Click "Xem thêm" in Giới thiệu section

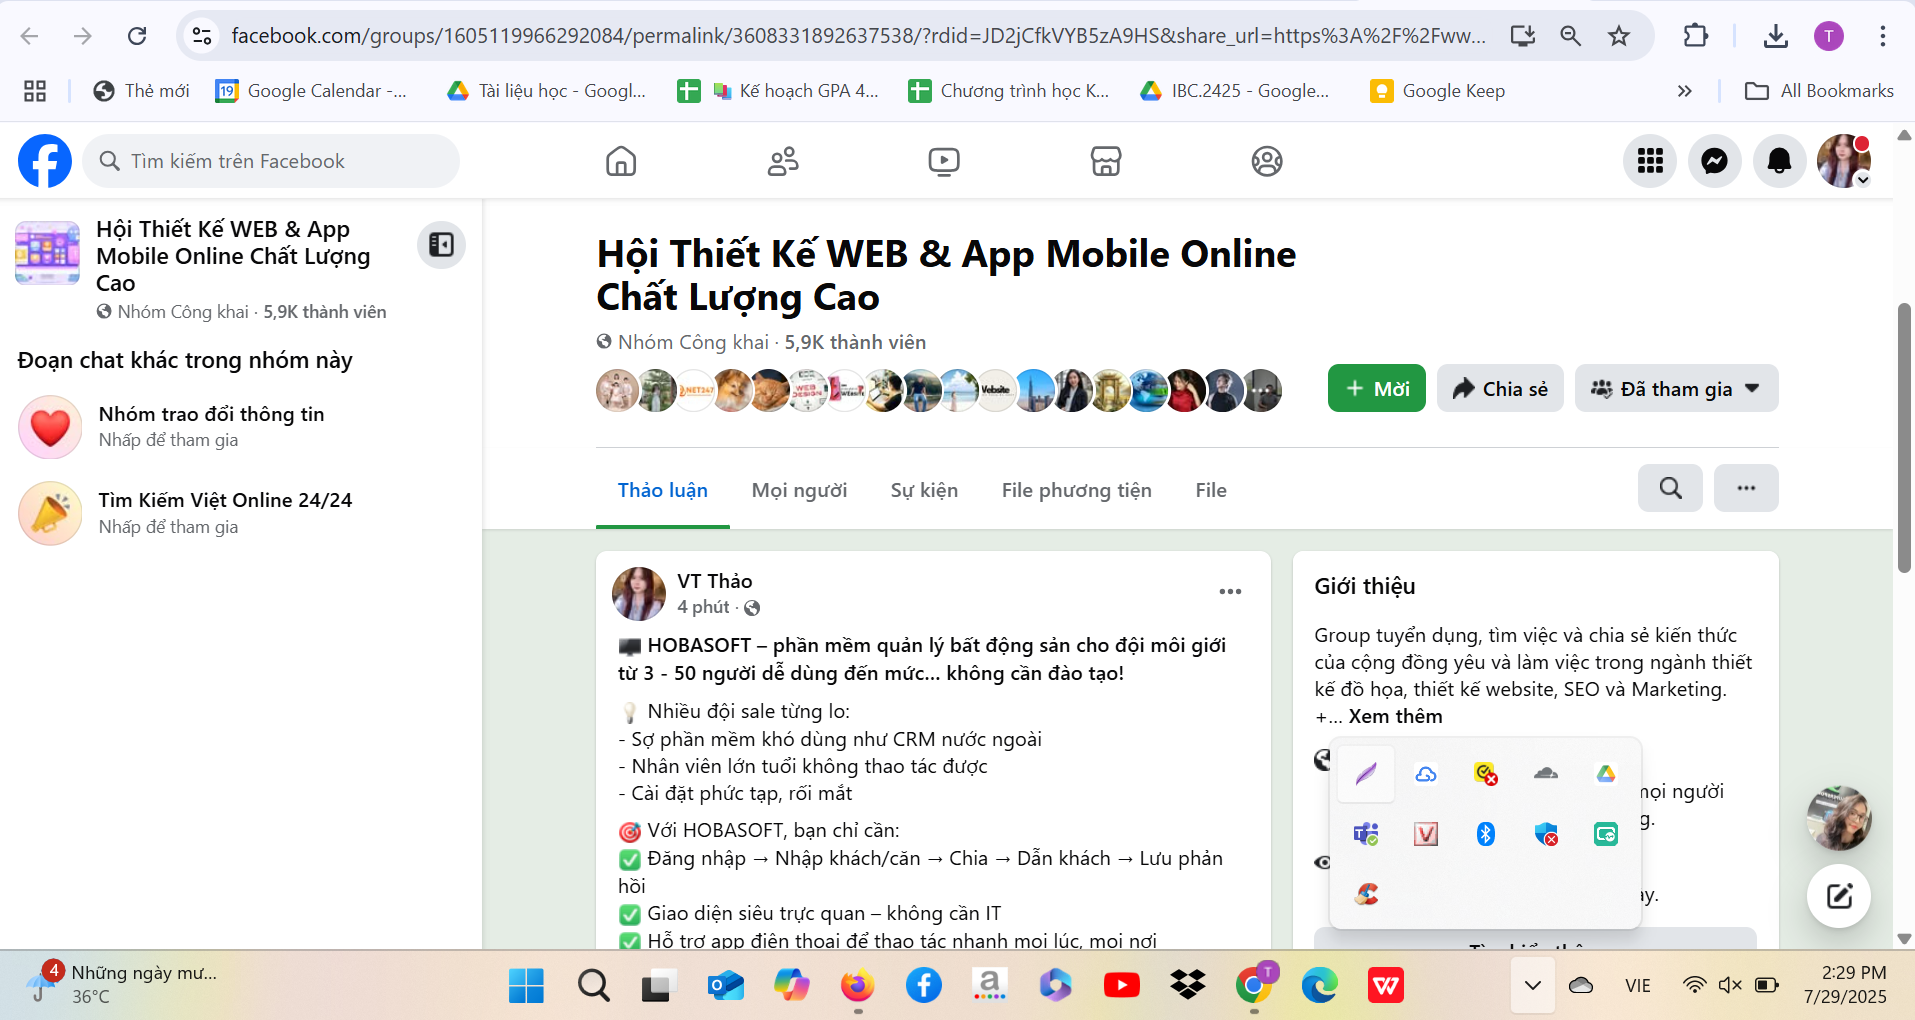click(x=1395, y=716)
